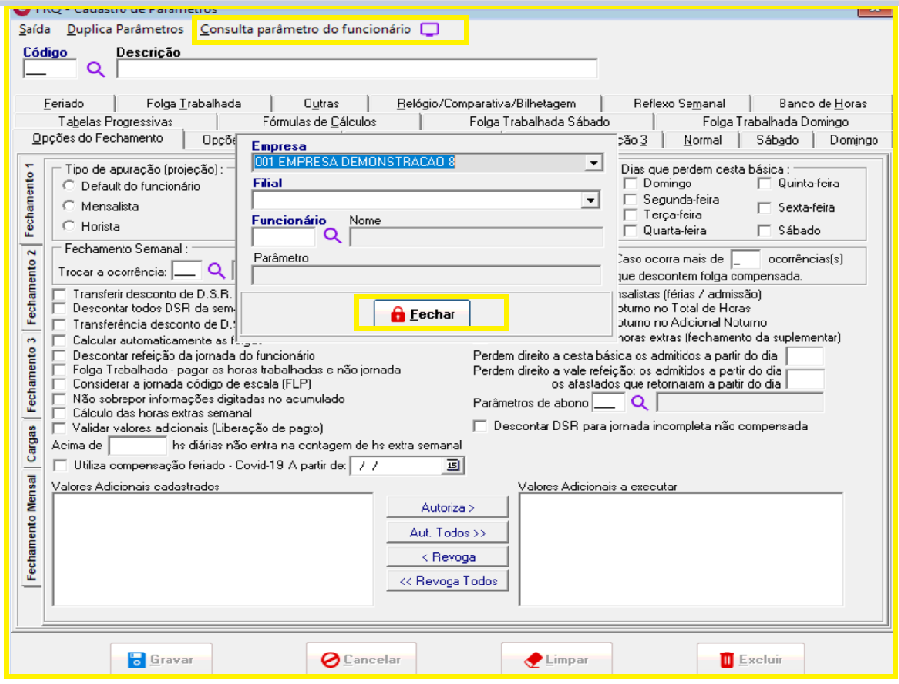Screen dimensions: 899x684
Task: Click the Descrição text field
Action: pyautogui.click(x=357, y=69)
